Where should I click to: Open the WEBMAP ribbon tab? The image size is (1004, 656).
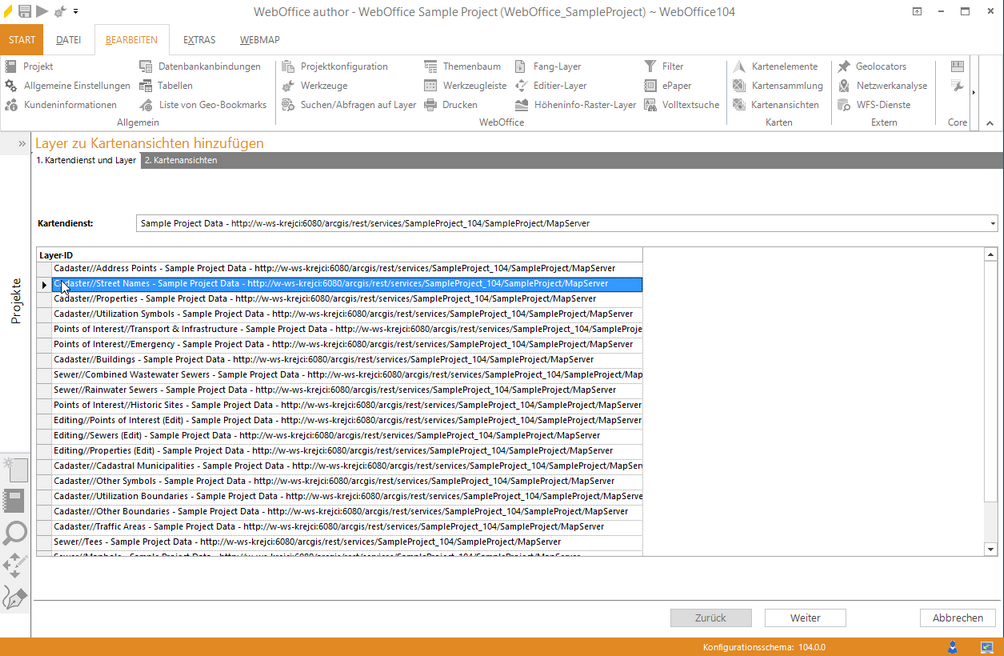(259, 40)
